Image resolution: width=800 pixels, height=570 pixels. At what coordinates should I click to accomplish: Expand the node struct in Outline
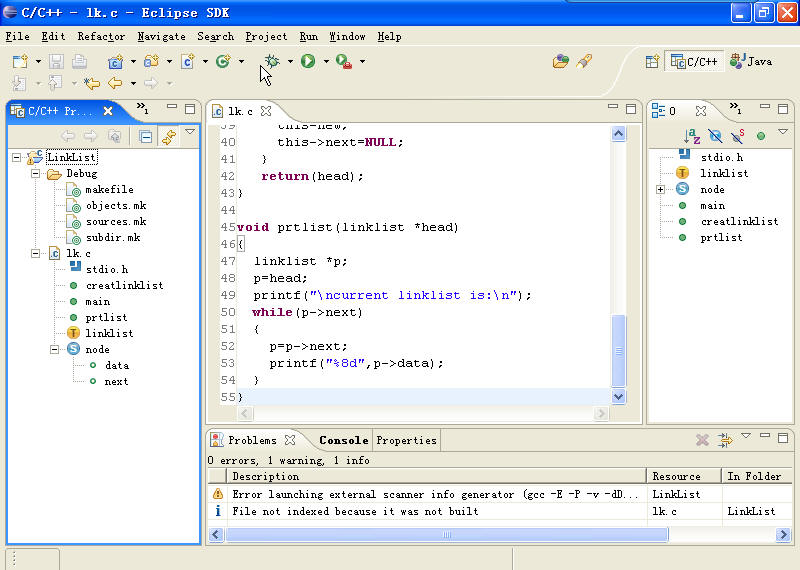point(661,190)
